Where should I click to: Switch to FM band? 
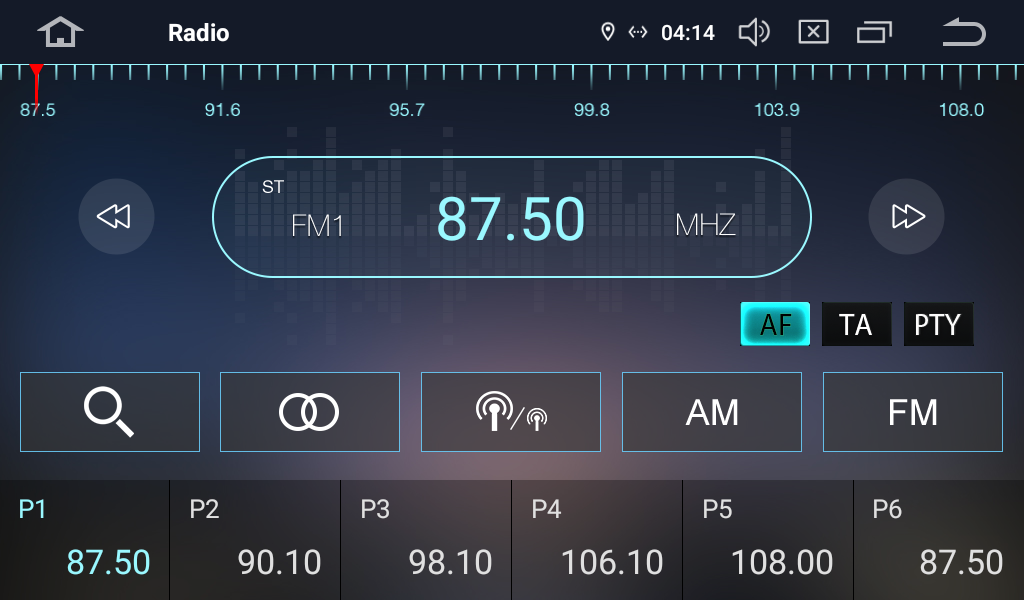point(913,412)
